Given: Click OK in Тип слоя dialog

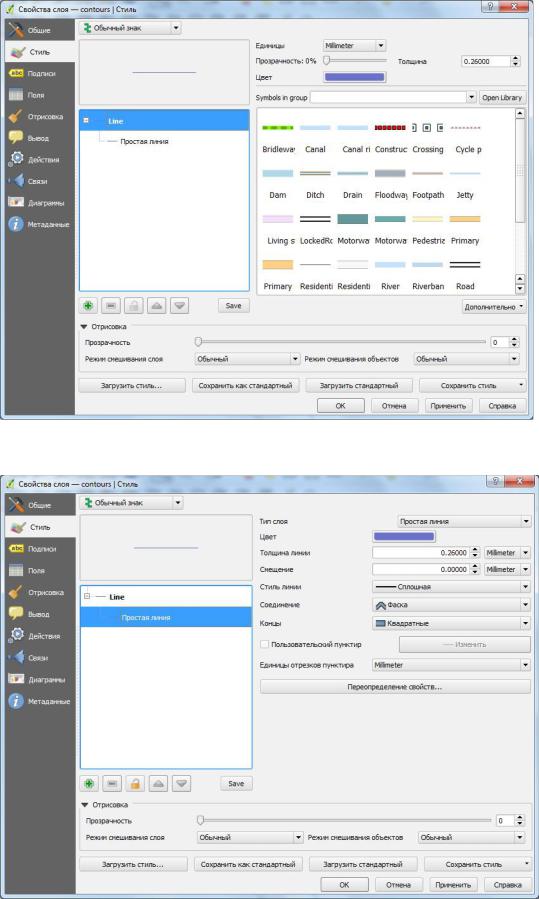Looking at the screenshot, I should click(344, 885).
